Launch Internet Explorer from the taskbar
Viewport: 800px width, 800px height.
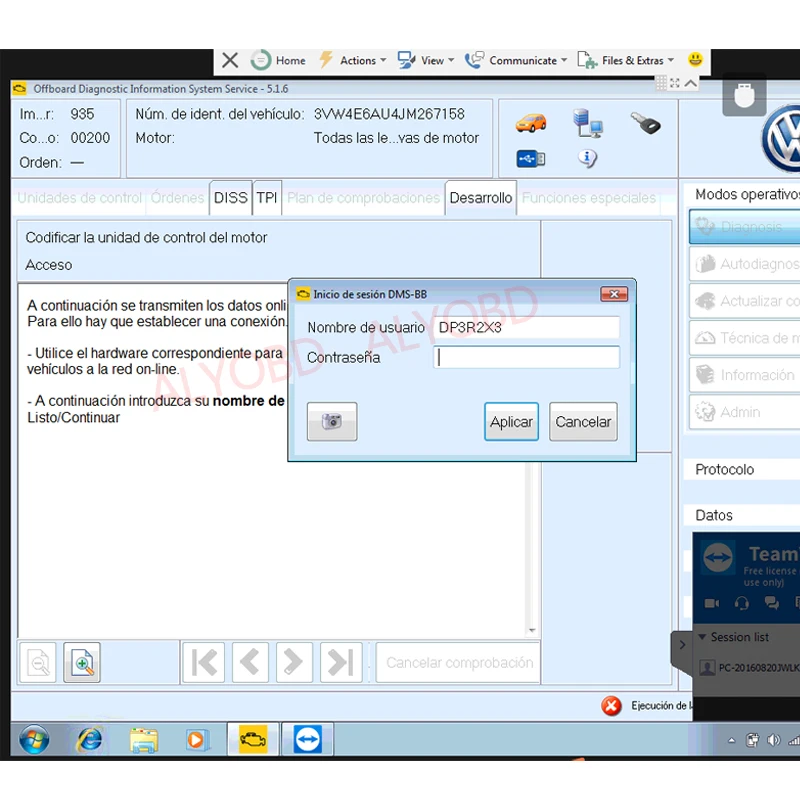click(x=89, y=739)
